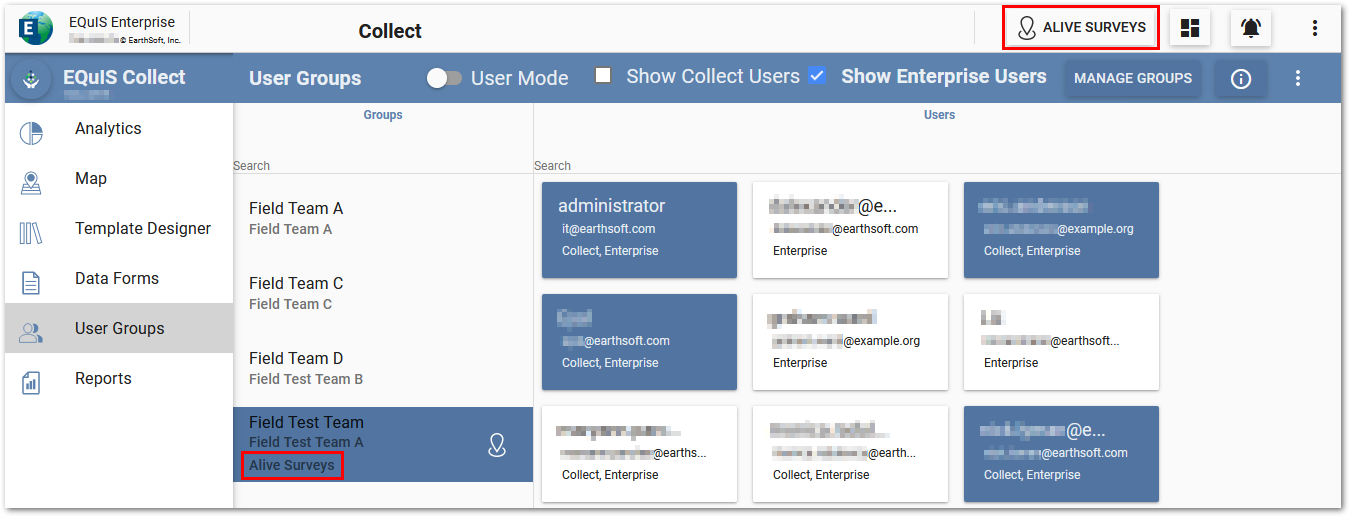The width and height of the screenshot is (1350, 517).
Task: Toggle the User Mode switch
Action: [x=444, y=78]
